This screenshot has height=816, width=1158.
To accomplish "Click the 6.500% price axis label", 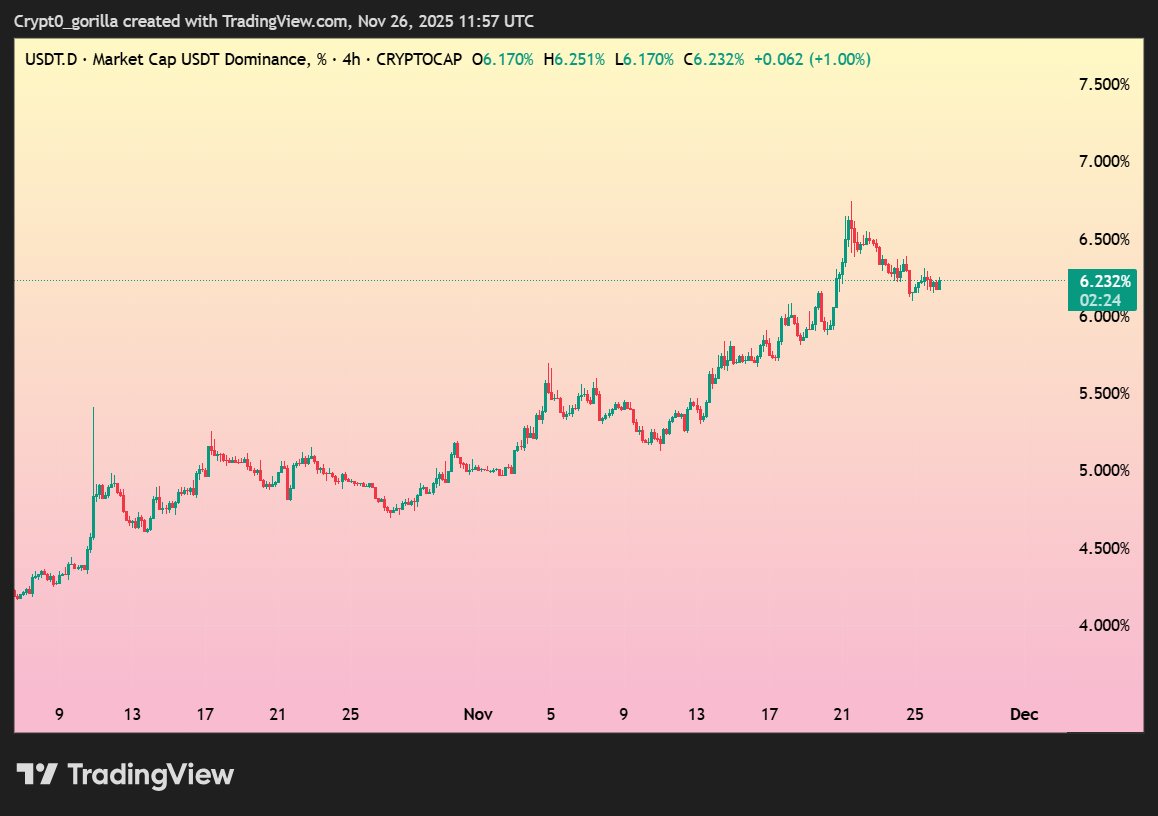I will 1104,239.
